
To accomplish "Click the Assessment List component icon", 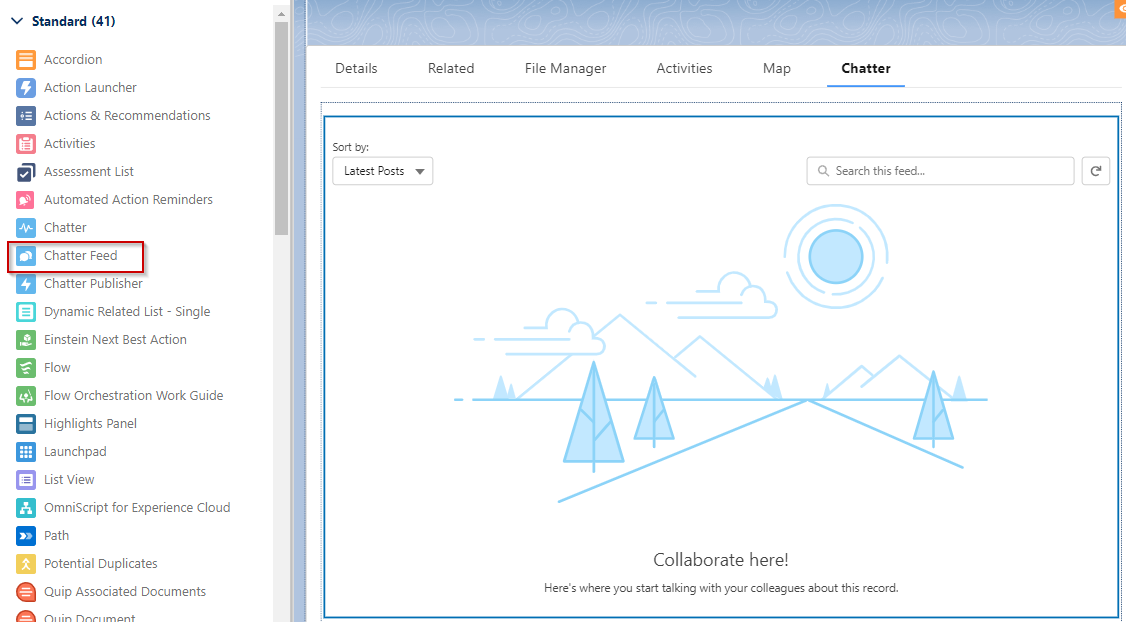I will [x=26, y=171].
